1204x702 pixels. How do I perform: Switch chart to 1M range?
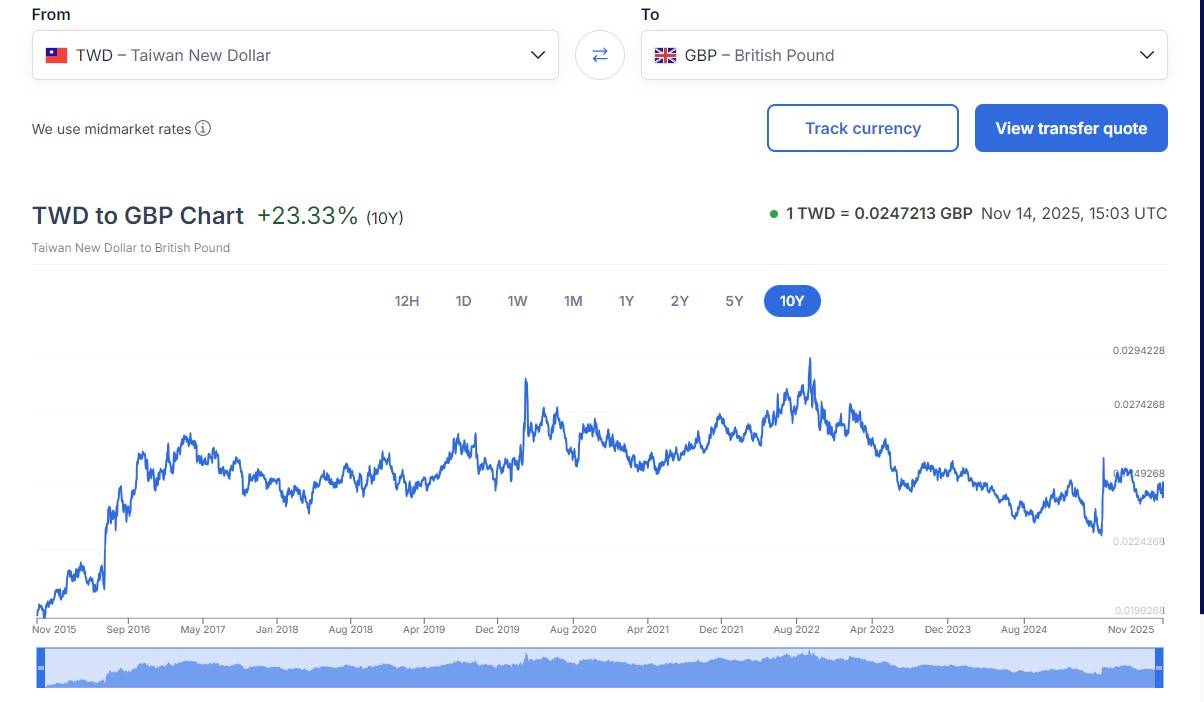573,301
